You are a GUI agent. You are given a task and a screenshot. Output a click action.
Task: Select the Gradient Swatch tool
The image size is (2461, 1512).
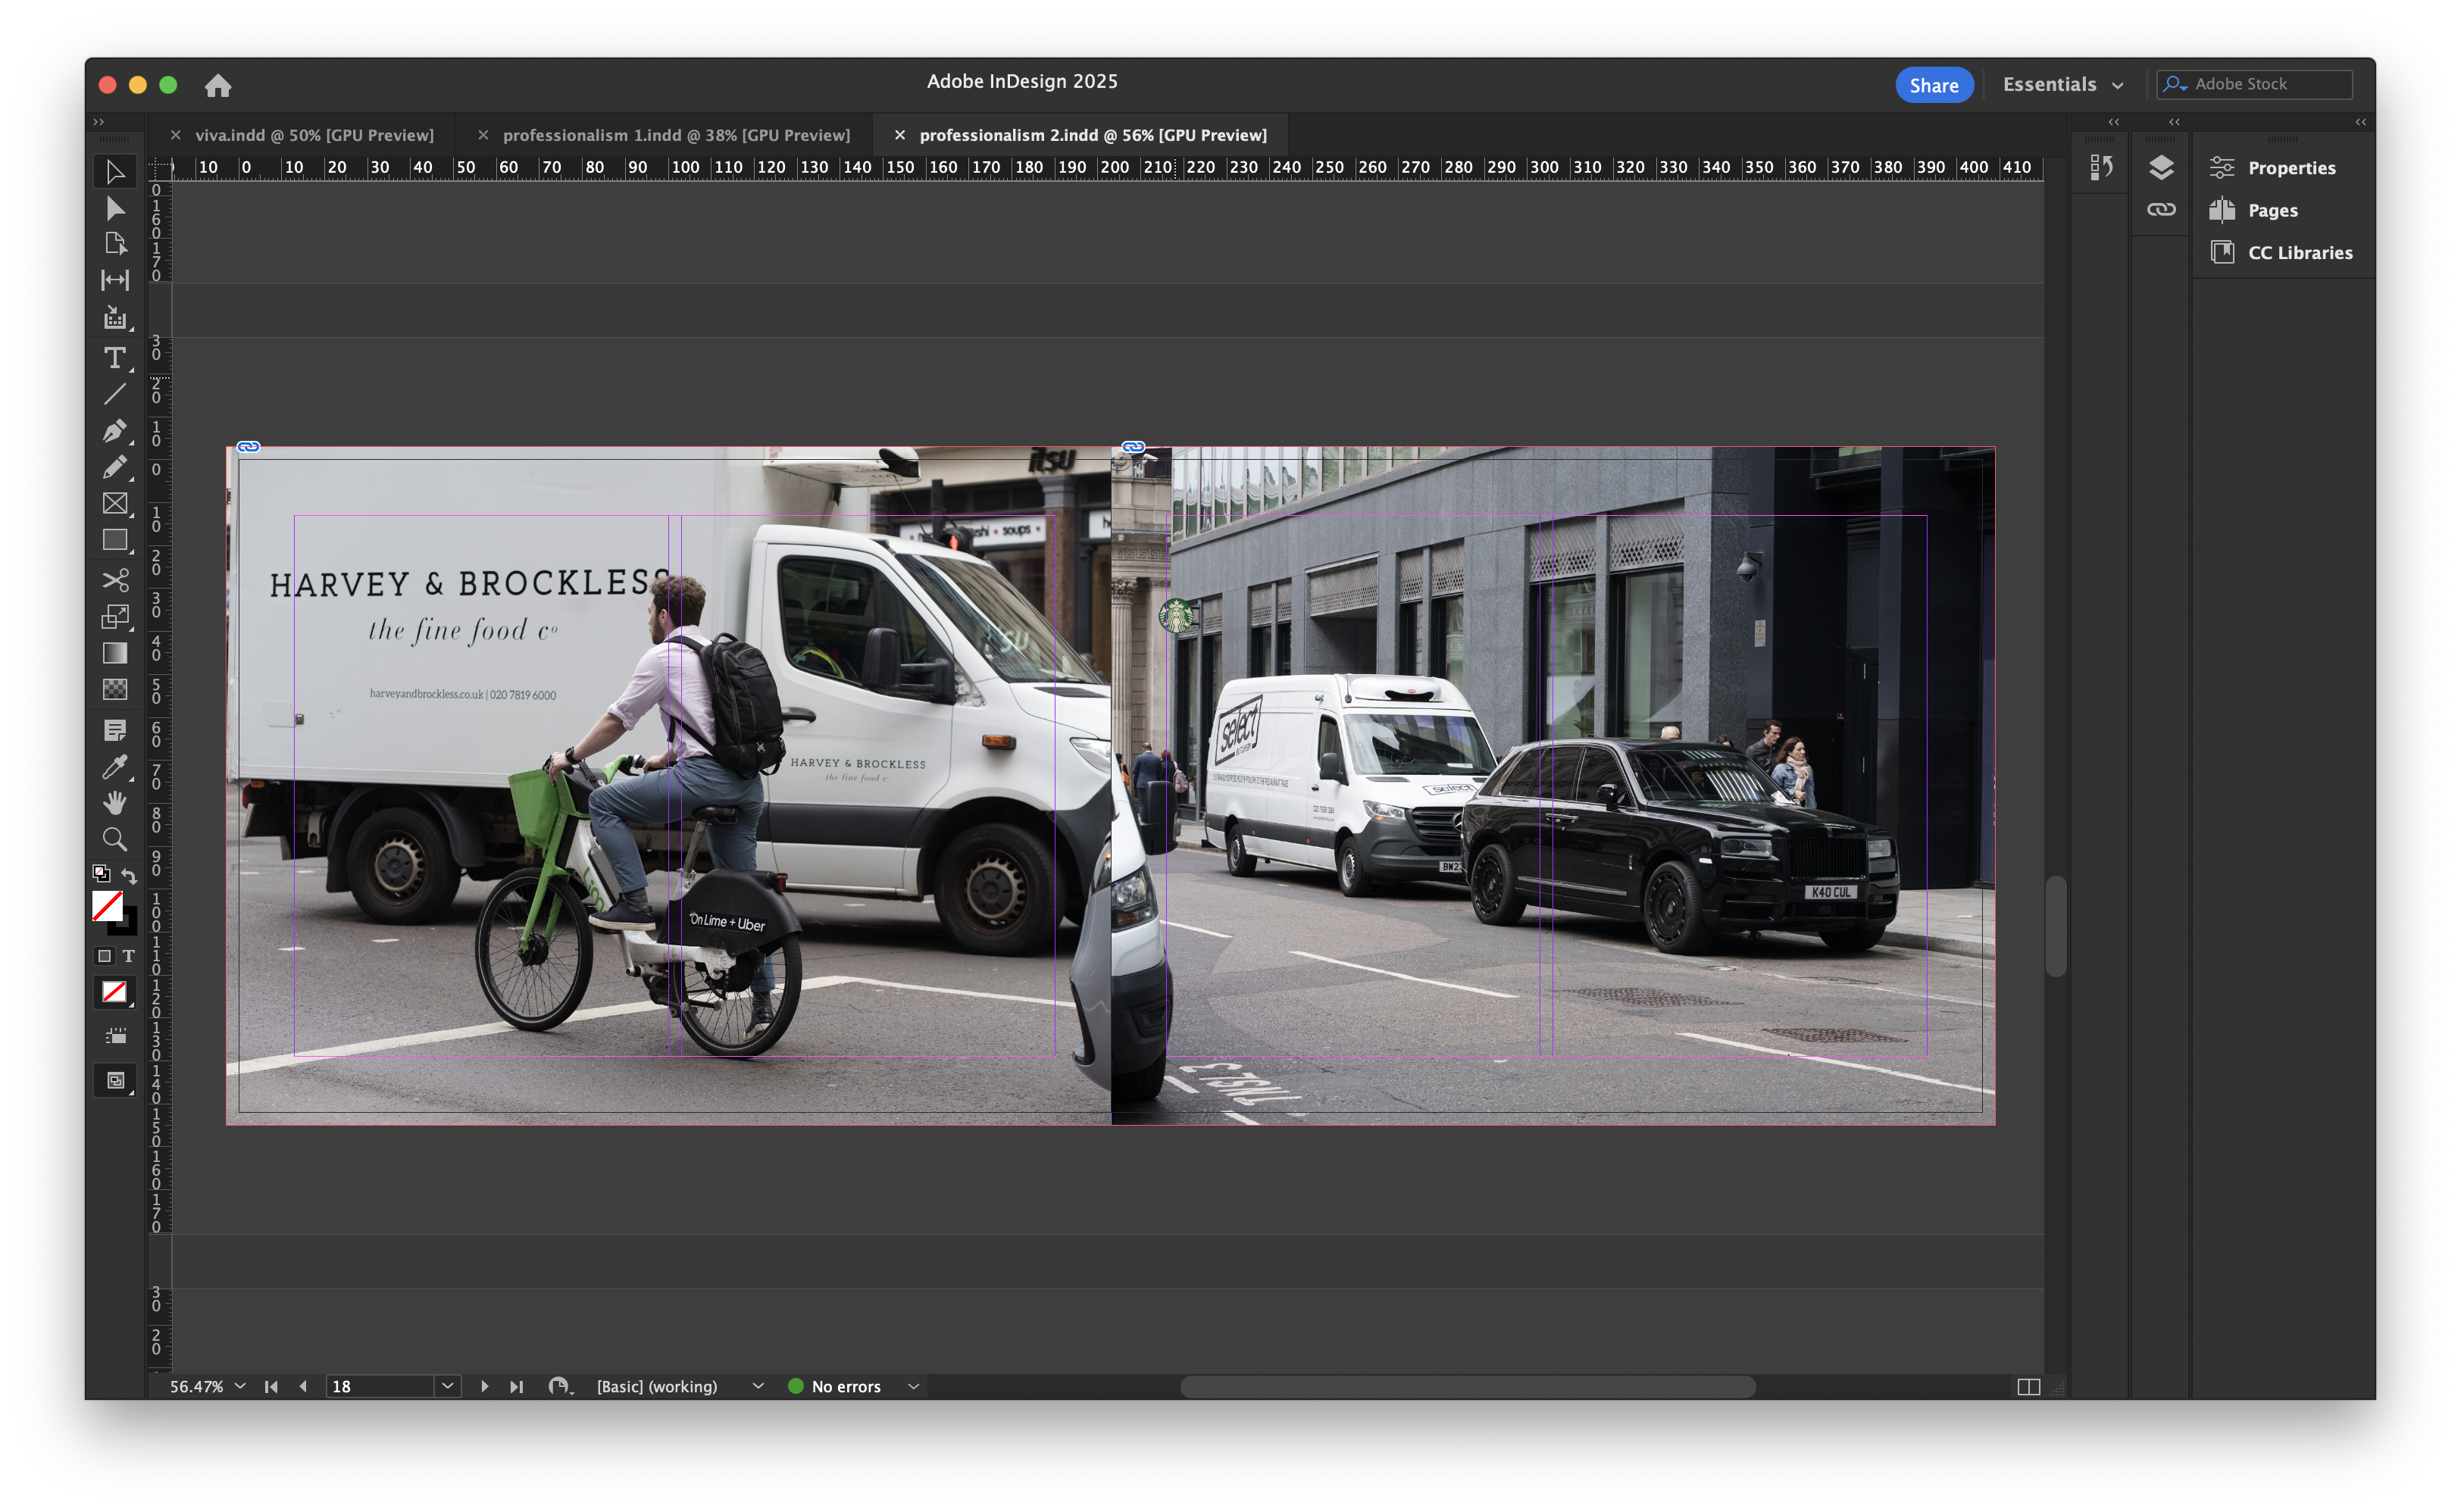coord(115,653)
